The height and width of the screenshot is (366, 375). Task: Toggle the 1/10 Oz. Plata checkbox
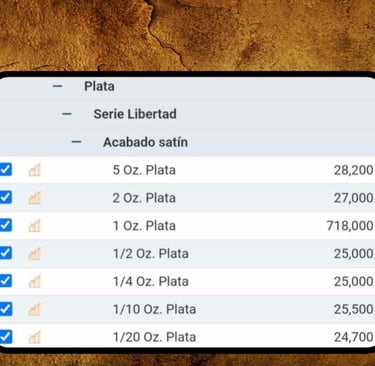point(5,309)
